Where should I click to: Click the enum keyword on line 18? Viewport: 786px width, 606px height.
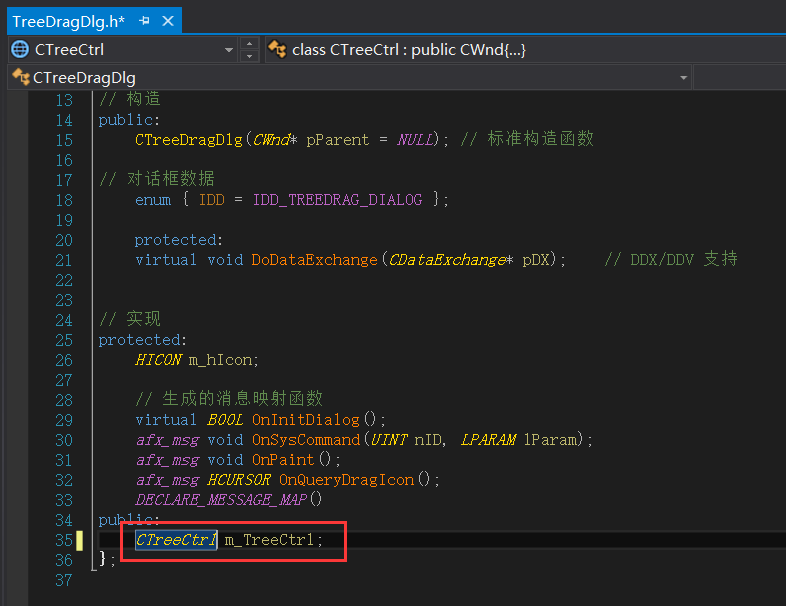(153, 200)
